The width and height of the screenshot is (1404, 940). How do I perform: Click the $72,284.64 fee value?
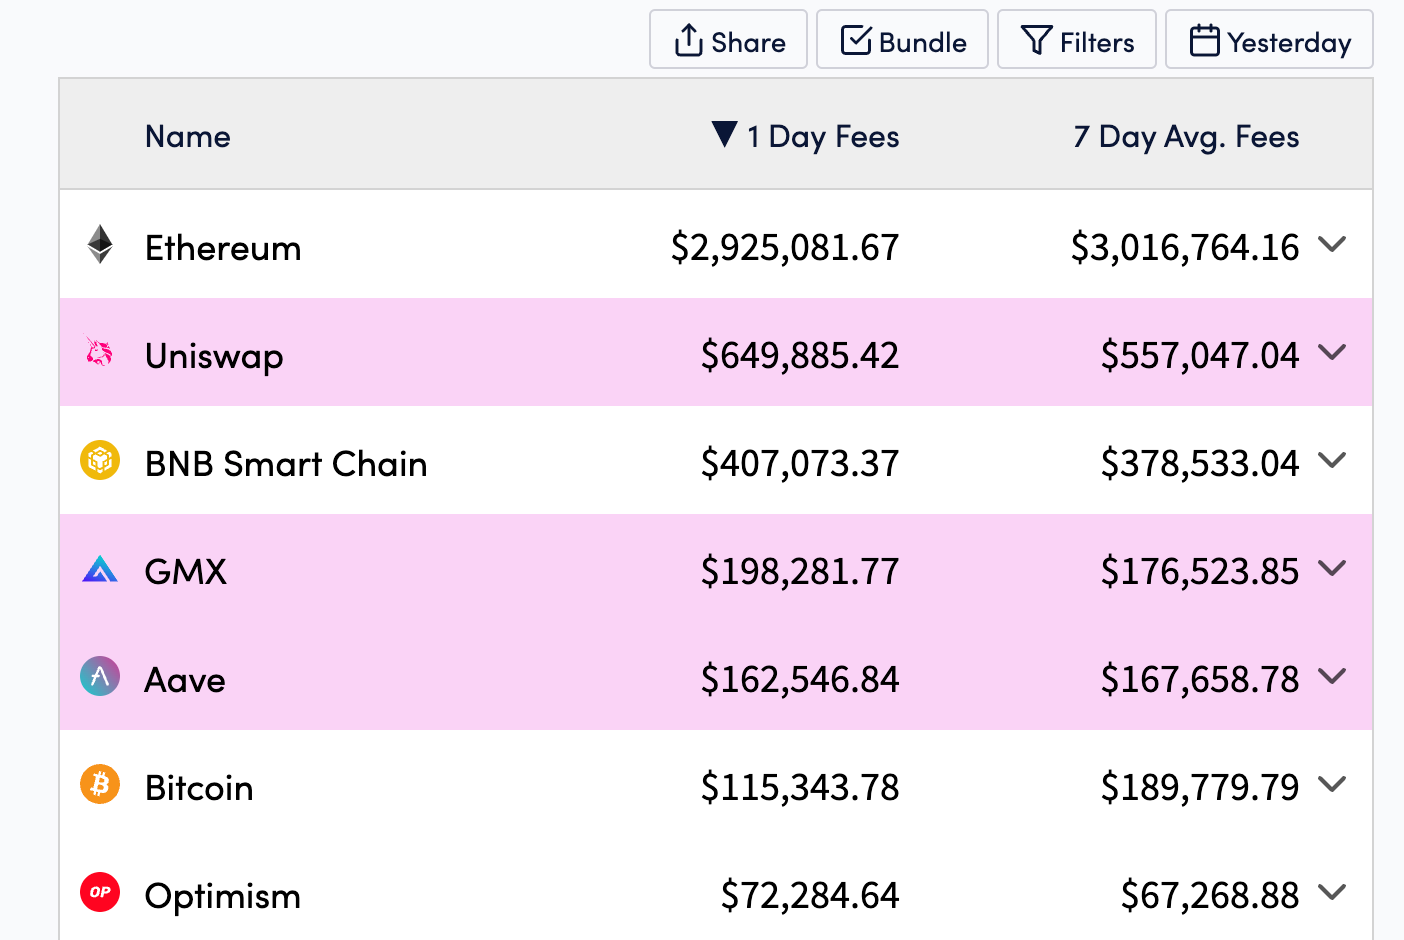click(810, 895)
